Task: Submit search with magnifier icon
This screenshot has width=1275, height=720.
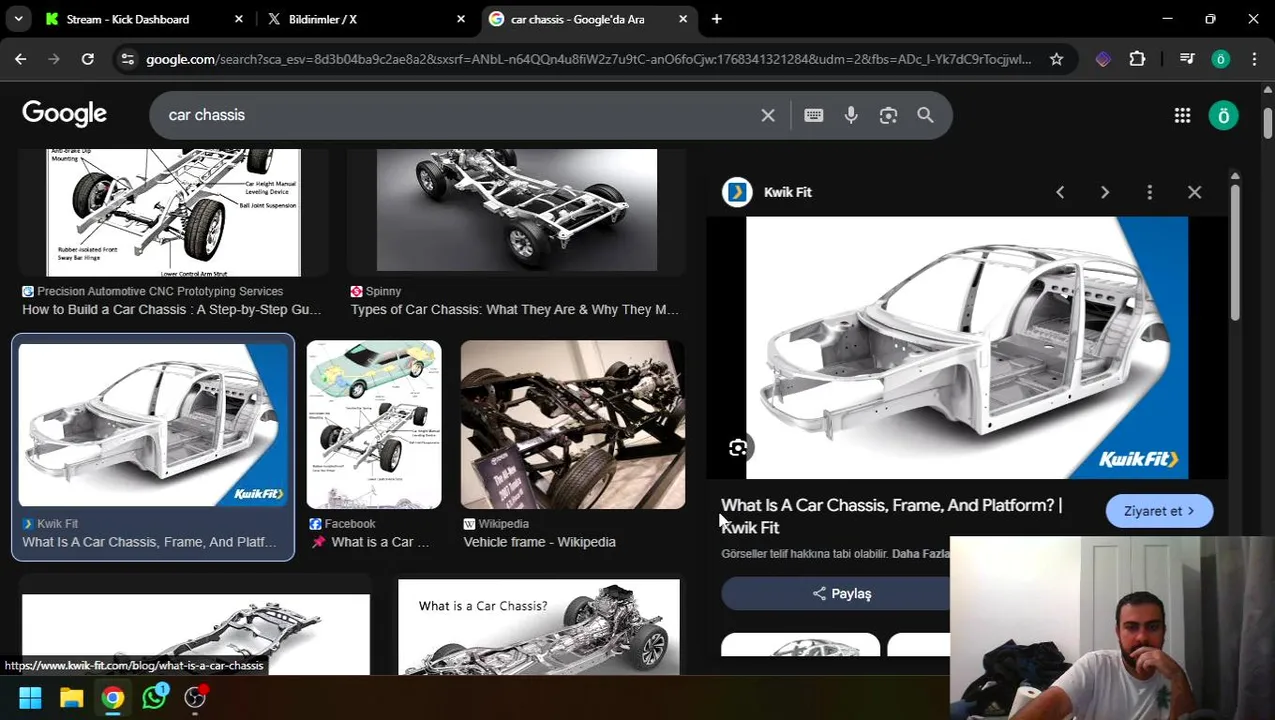Action: [x=925, y=115]
